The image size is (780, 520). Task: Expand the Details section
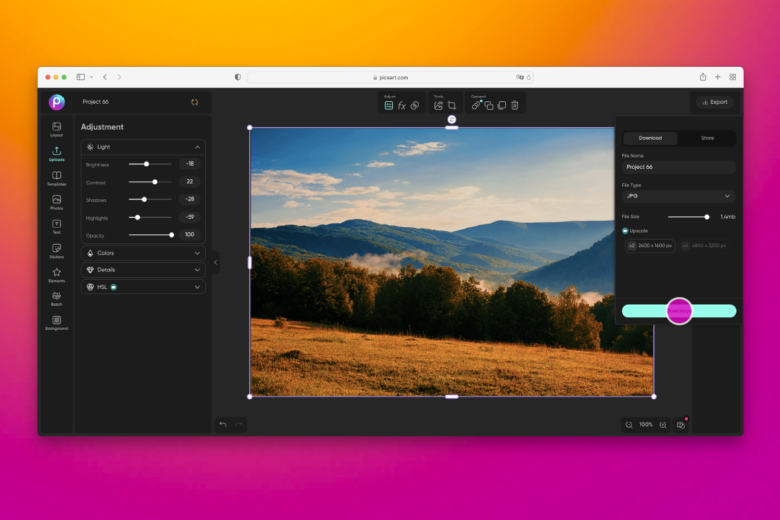(143, 270)
